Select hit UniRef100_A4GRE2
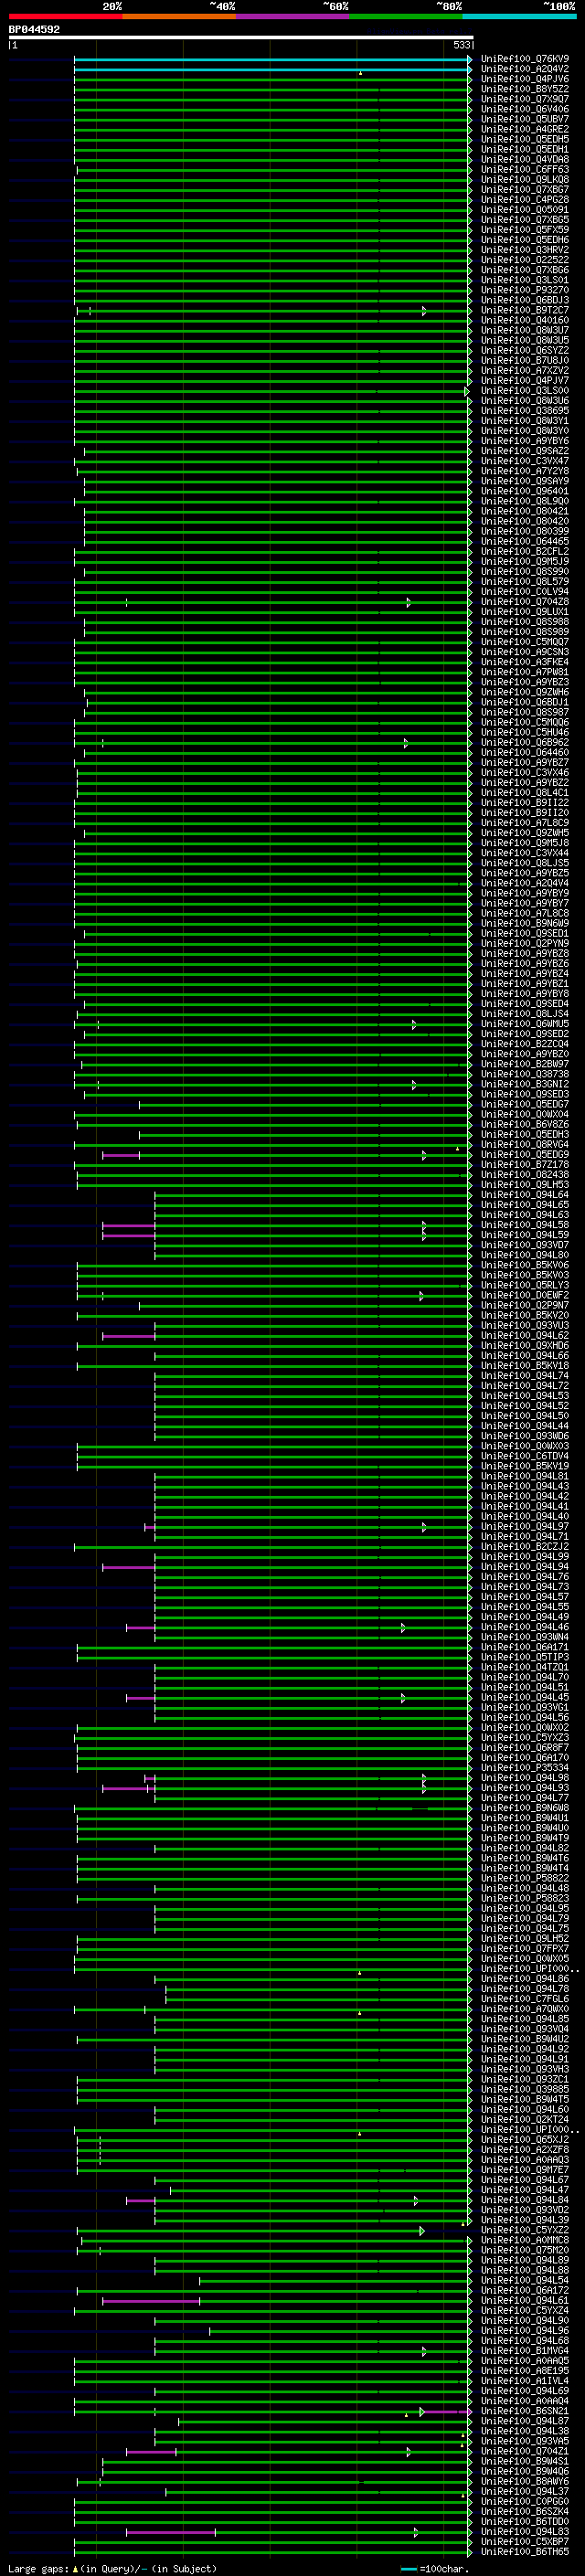The width and height of the screenshot is (585, 2576). point(524,129)
